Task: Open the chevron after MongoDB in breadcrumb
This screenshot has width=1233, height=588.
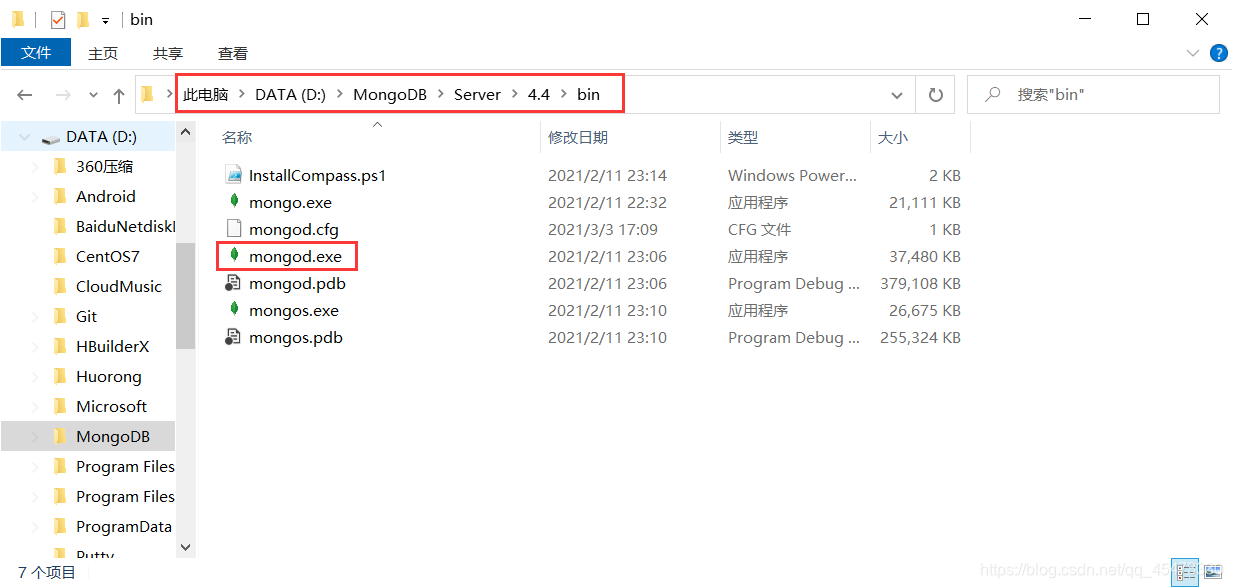Action: [440, 95]
